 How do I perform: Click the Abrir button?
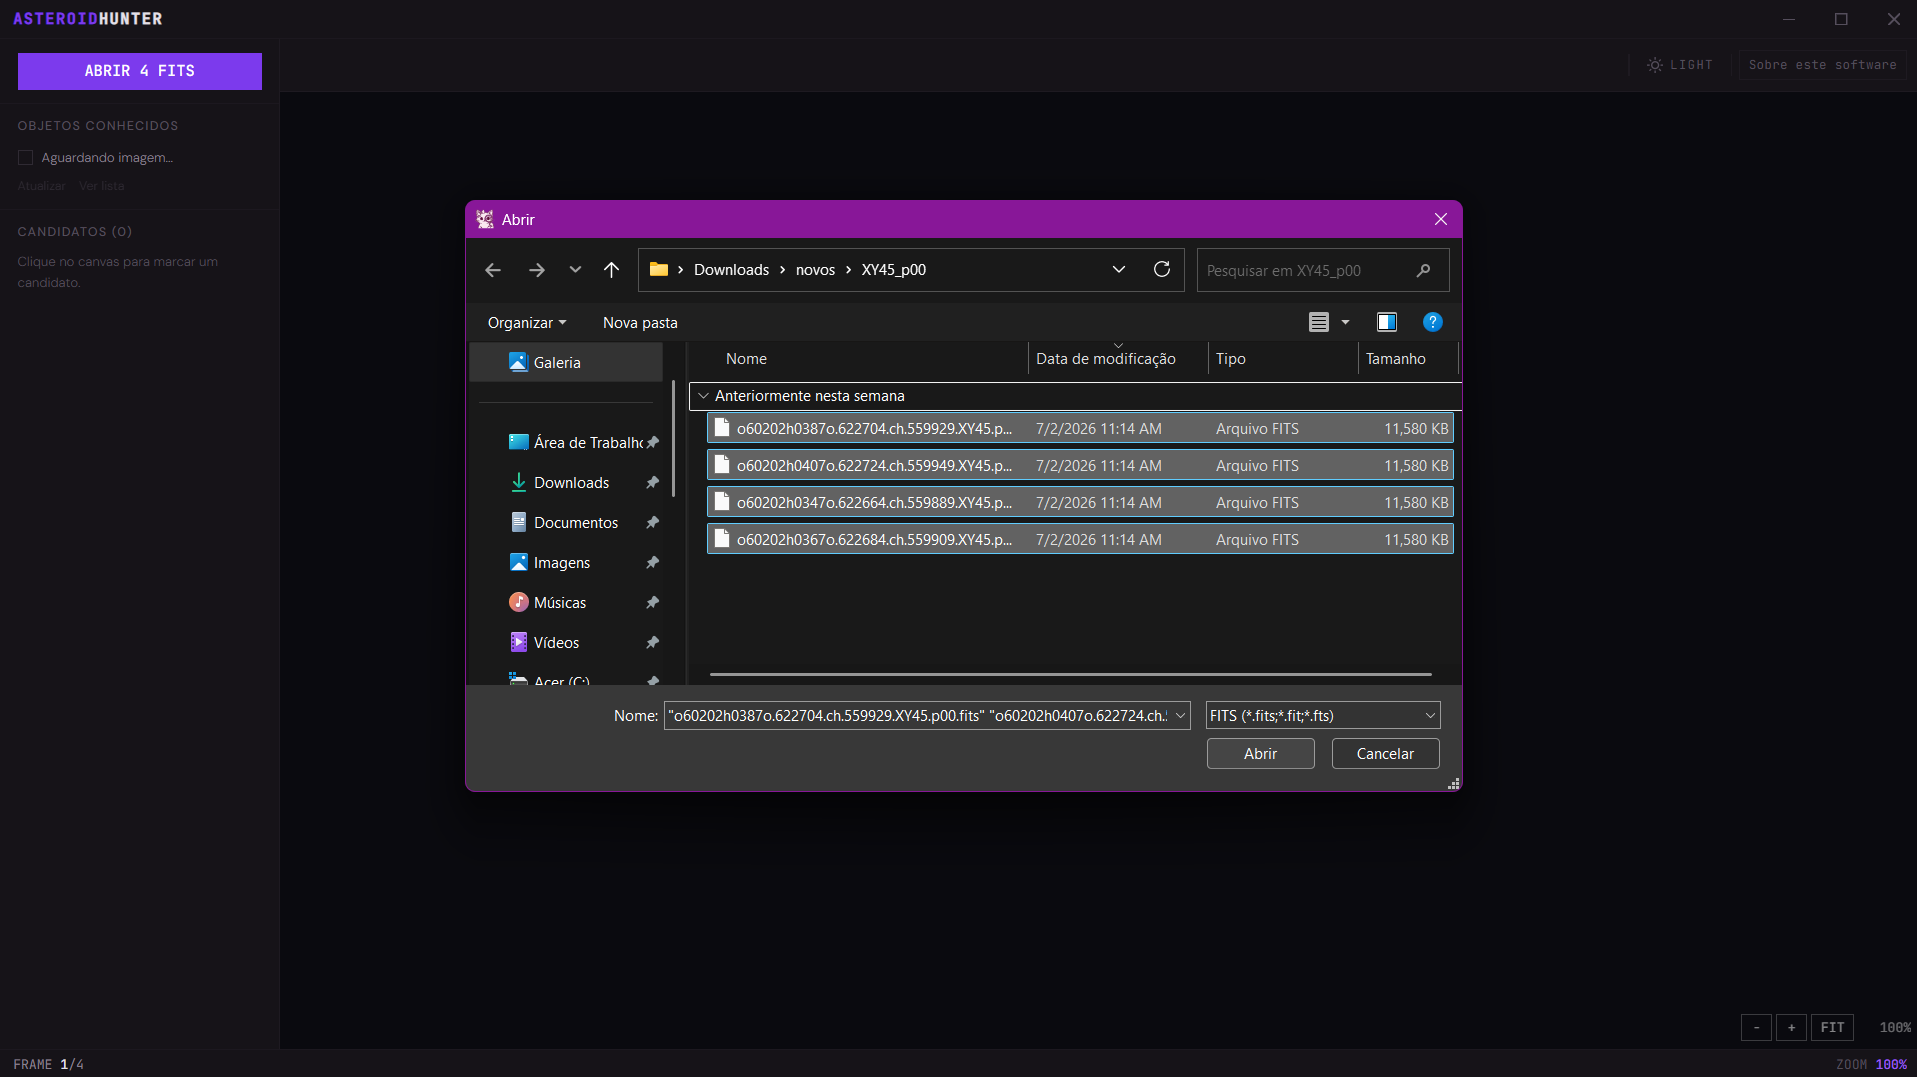pyautogui.click(x=1260, y=753)
